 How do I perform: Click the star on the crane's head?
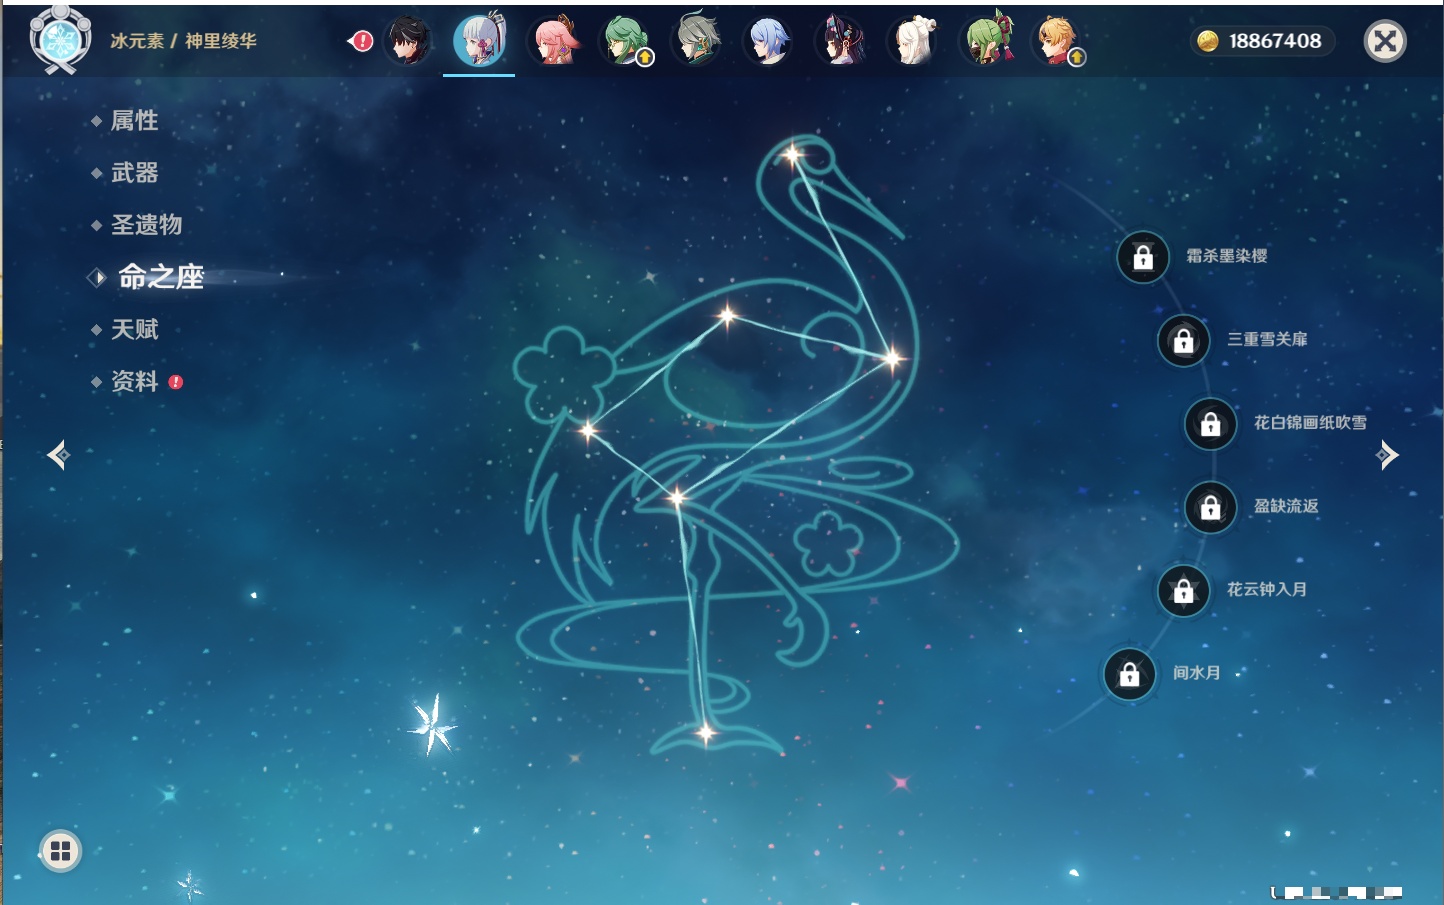(x=793, y=155)
